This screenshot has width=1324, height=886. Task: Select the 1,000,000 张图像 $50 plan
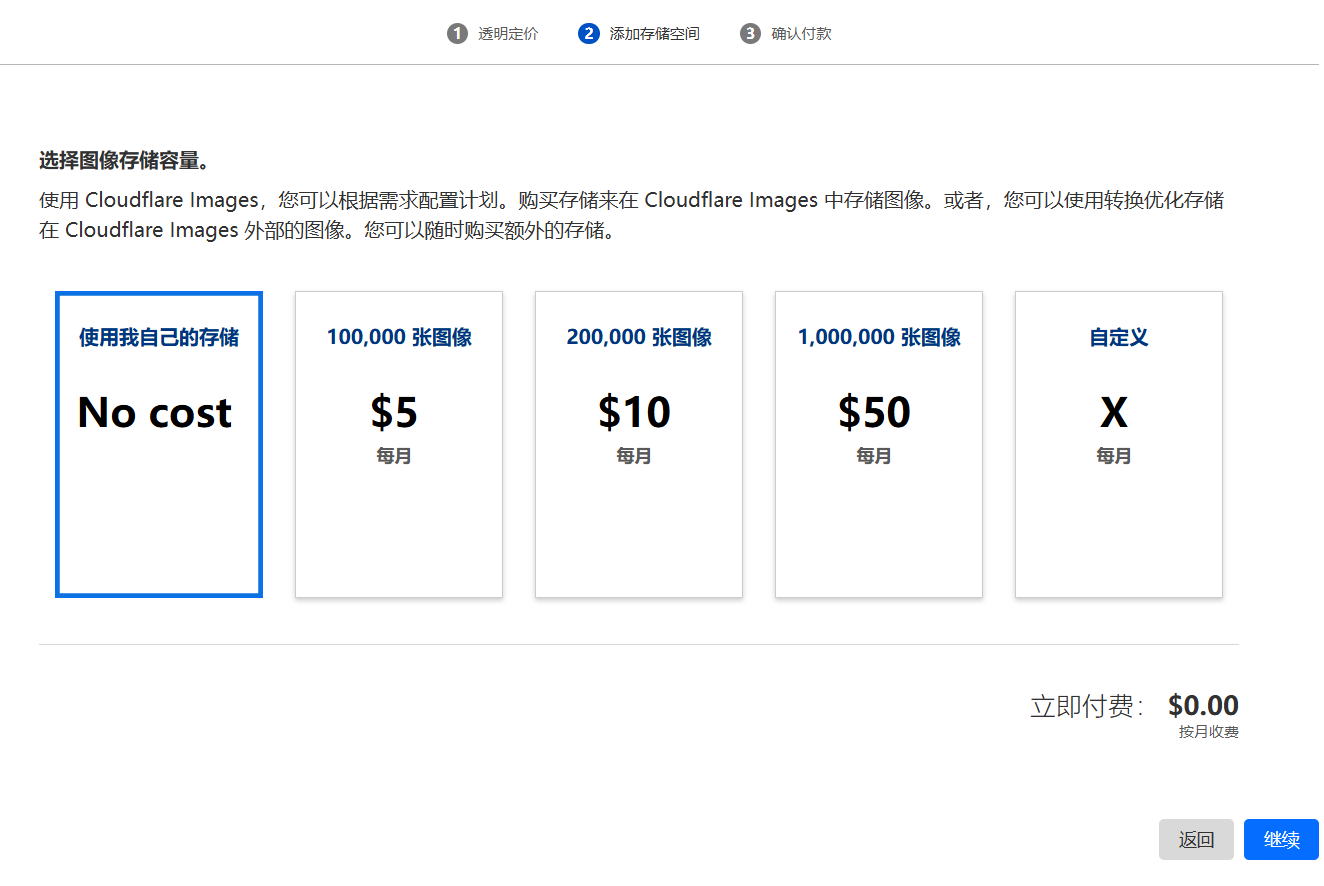[x=879, y=444]
